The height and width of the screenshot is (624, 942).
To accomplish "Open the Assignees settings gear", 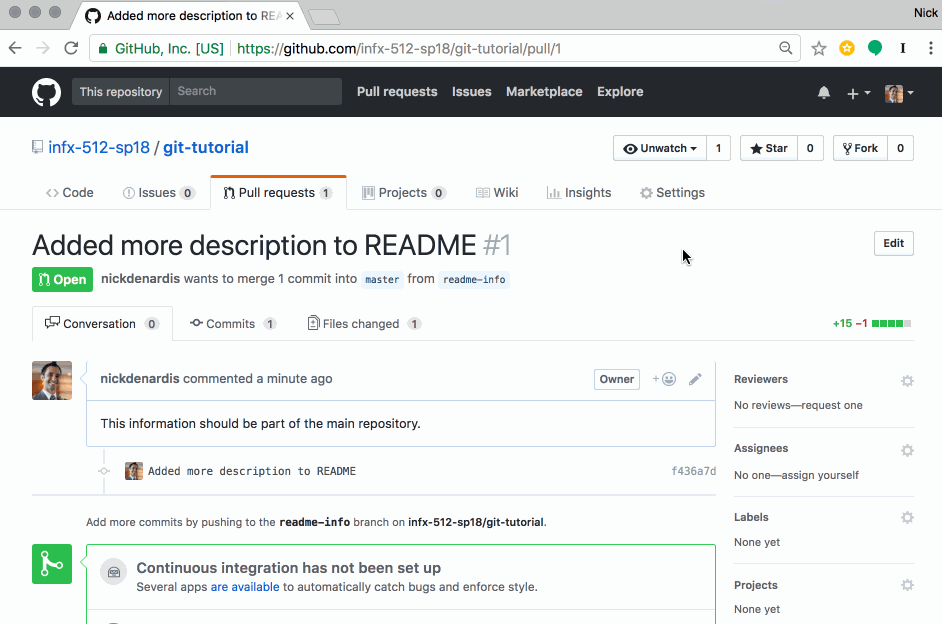I will point(907,449).
